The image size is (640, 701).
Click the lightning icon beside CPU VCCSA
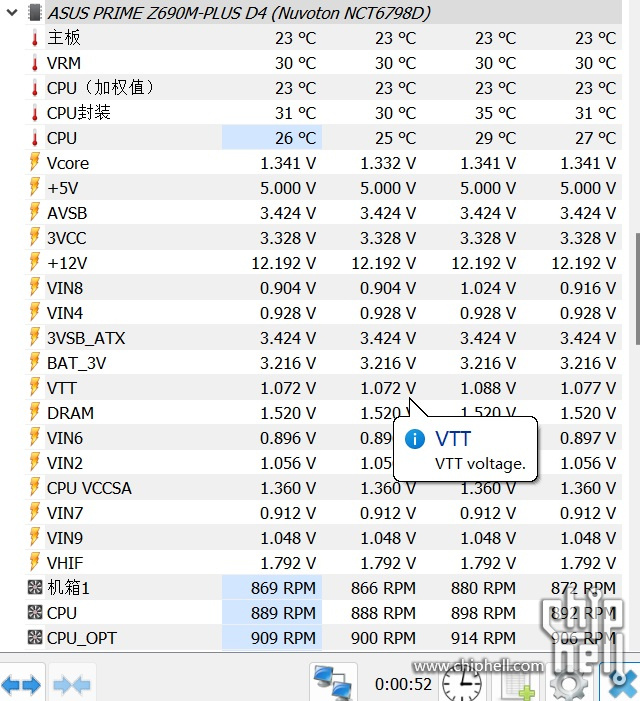coord(34,487)
